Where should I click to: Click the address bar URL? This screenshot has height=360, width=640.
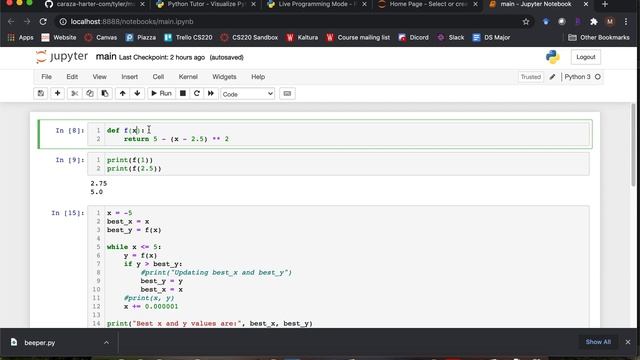(132, 22)
